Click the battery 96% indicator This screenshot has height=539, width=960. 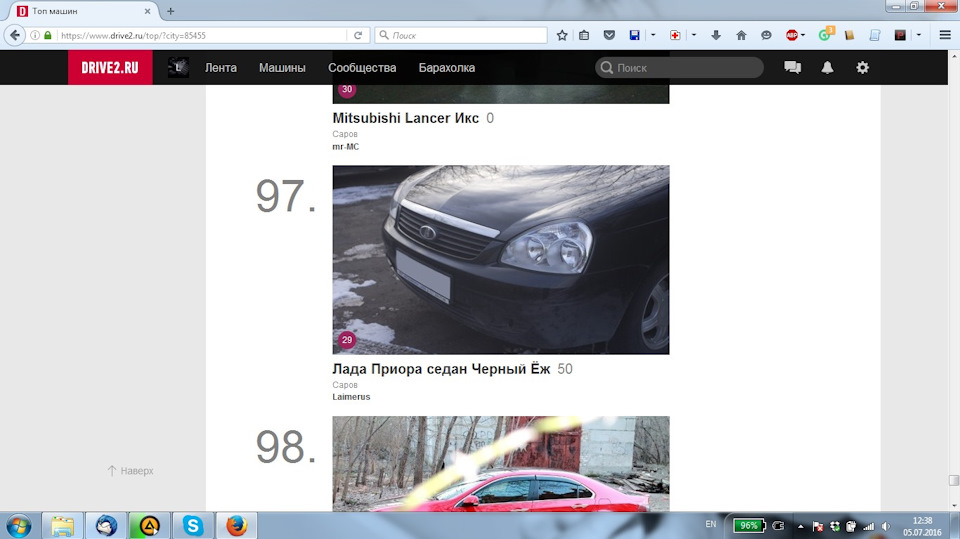(x=749, y=526)
